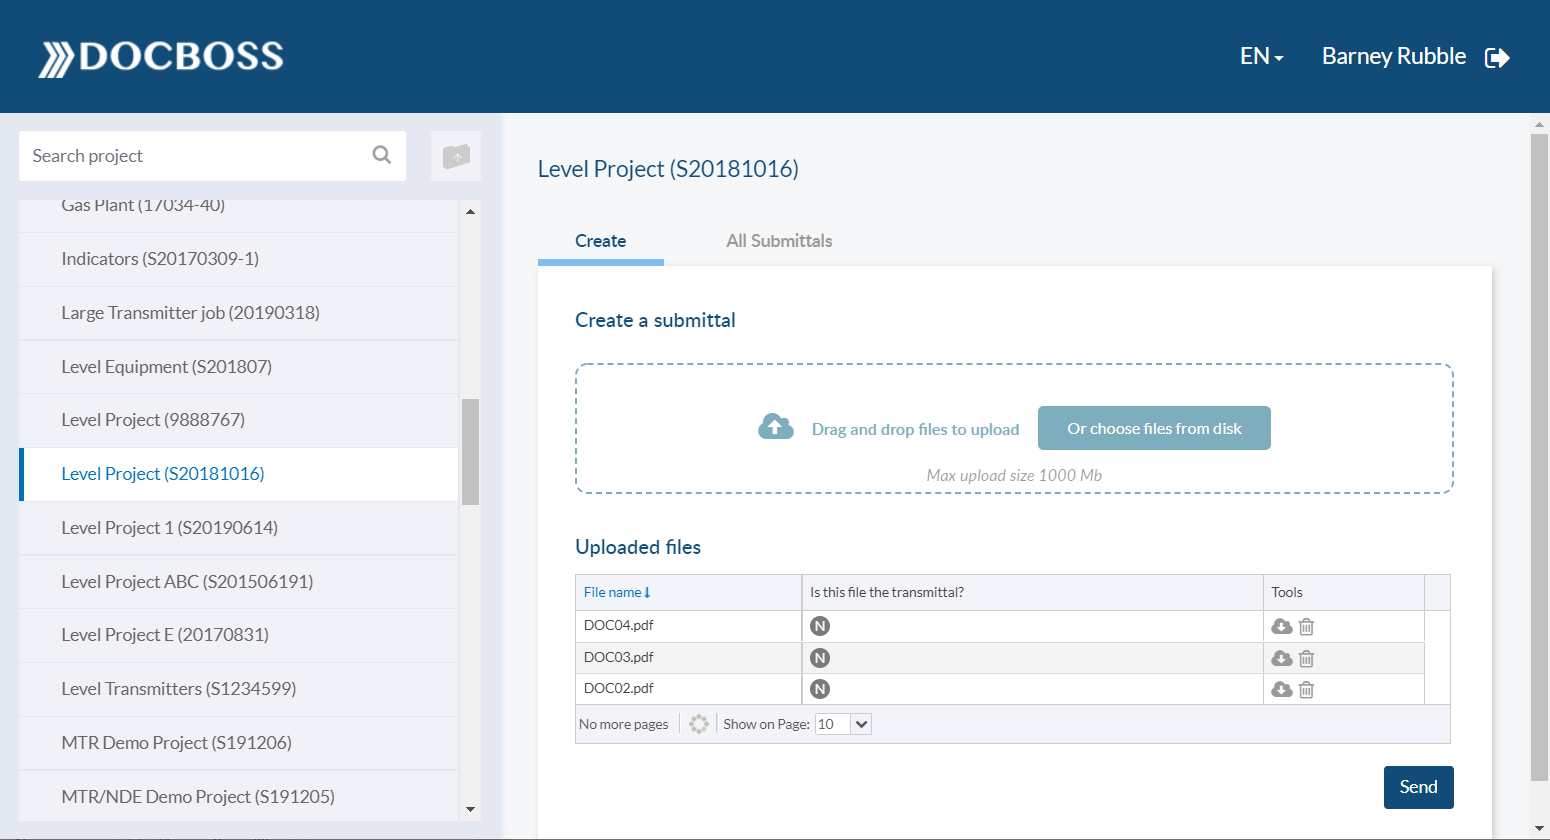This screenshot has width=1550, height=840.
Task: Open Level Project ABC (S201506191)
Action: (239, 582)
